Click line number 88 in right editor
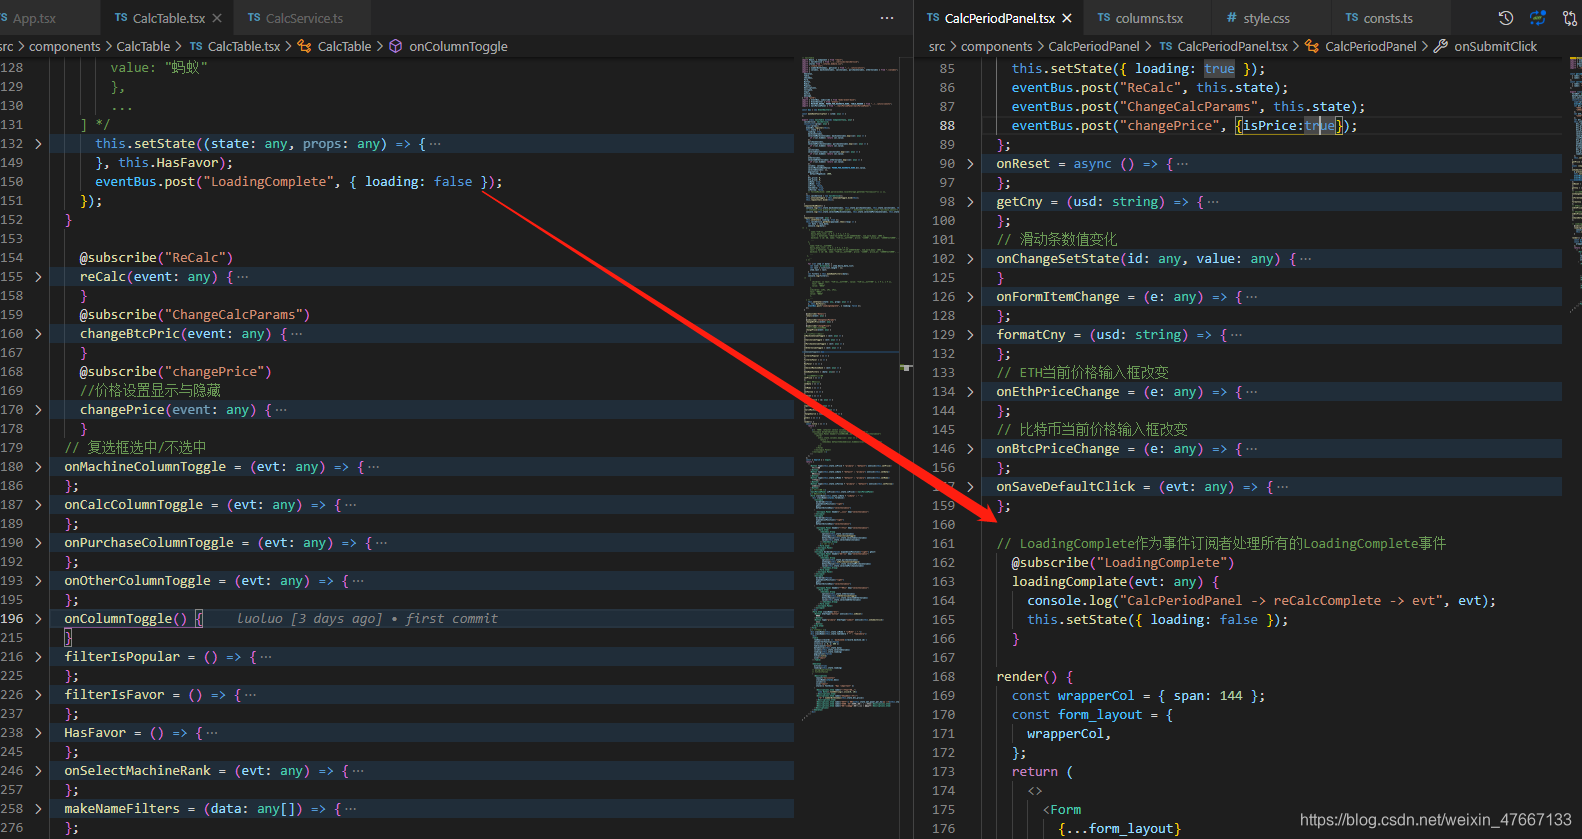The image size is (1582, 839). coord(946,126)
